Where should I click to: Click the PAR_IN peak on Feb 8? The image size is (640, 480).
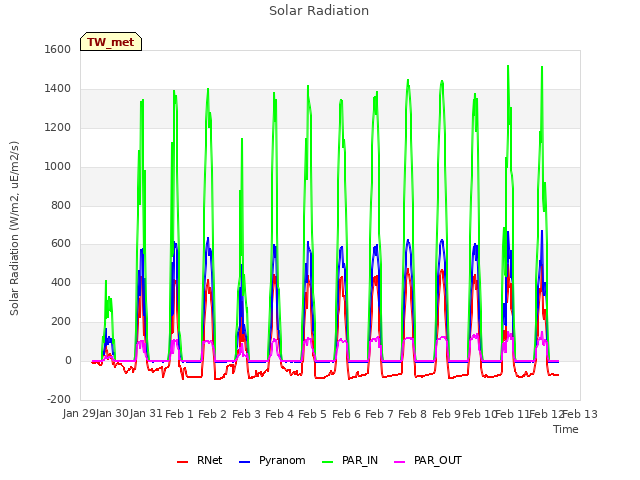coord(408,80)
